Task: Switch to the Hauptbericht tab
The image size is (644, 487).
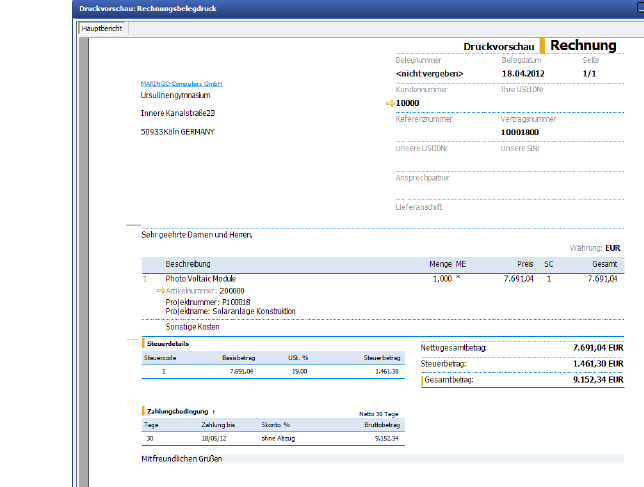Action: [103, 29]
